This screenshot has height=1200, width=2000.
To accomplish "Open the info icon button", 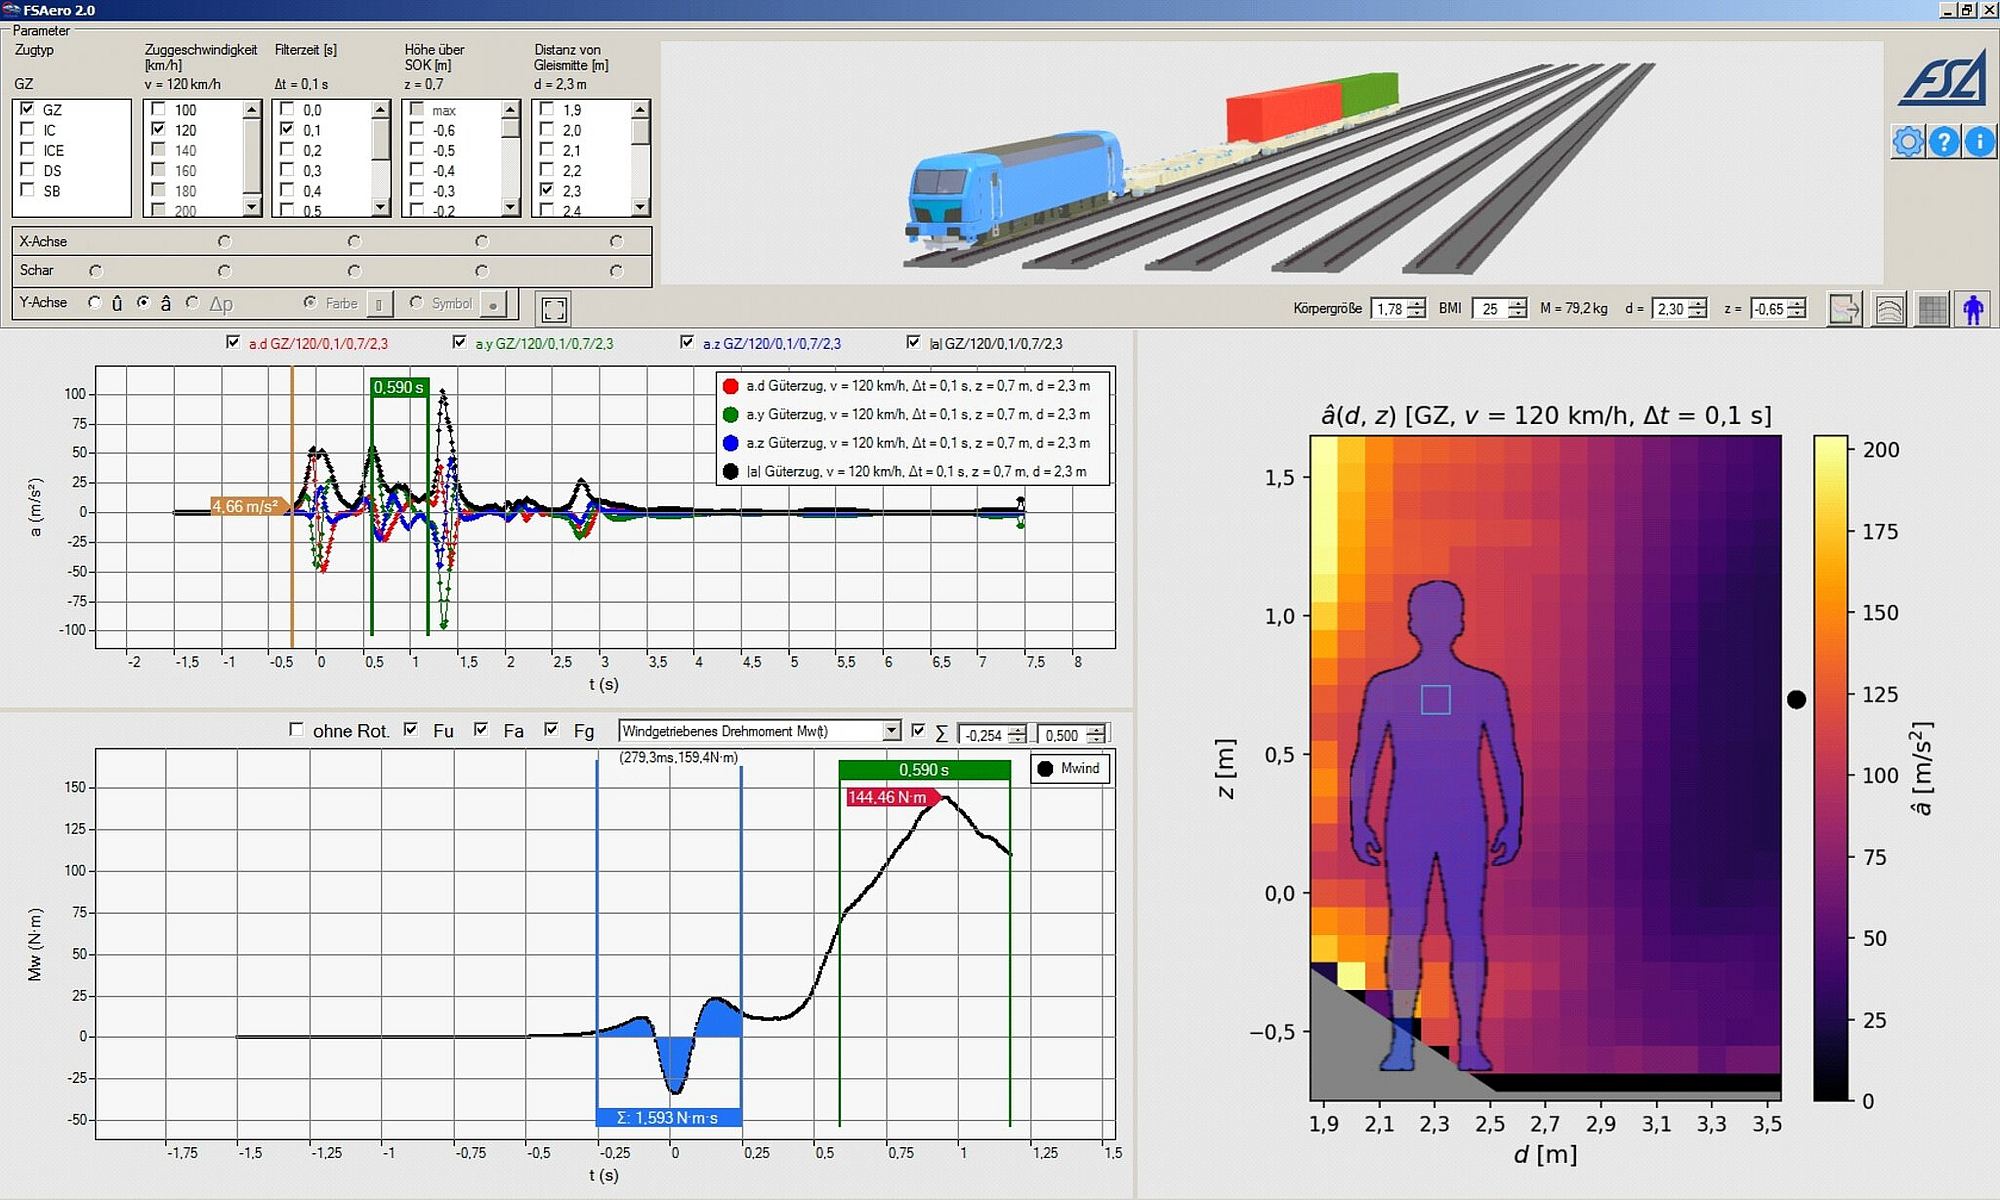I will point(1979,142).
